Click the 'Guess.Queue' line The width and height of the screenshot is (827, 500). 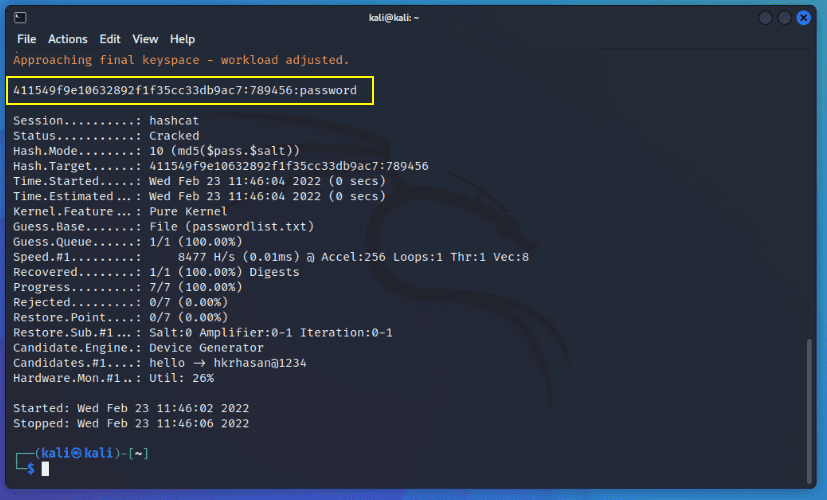tap(128, 242)
